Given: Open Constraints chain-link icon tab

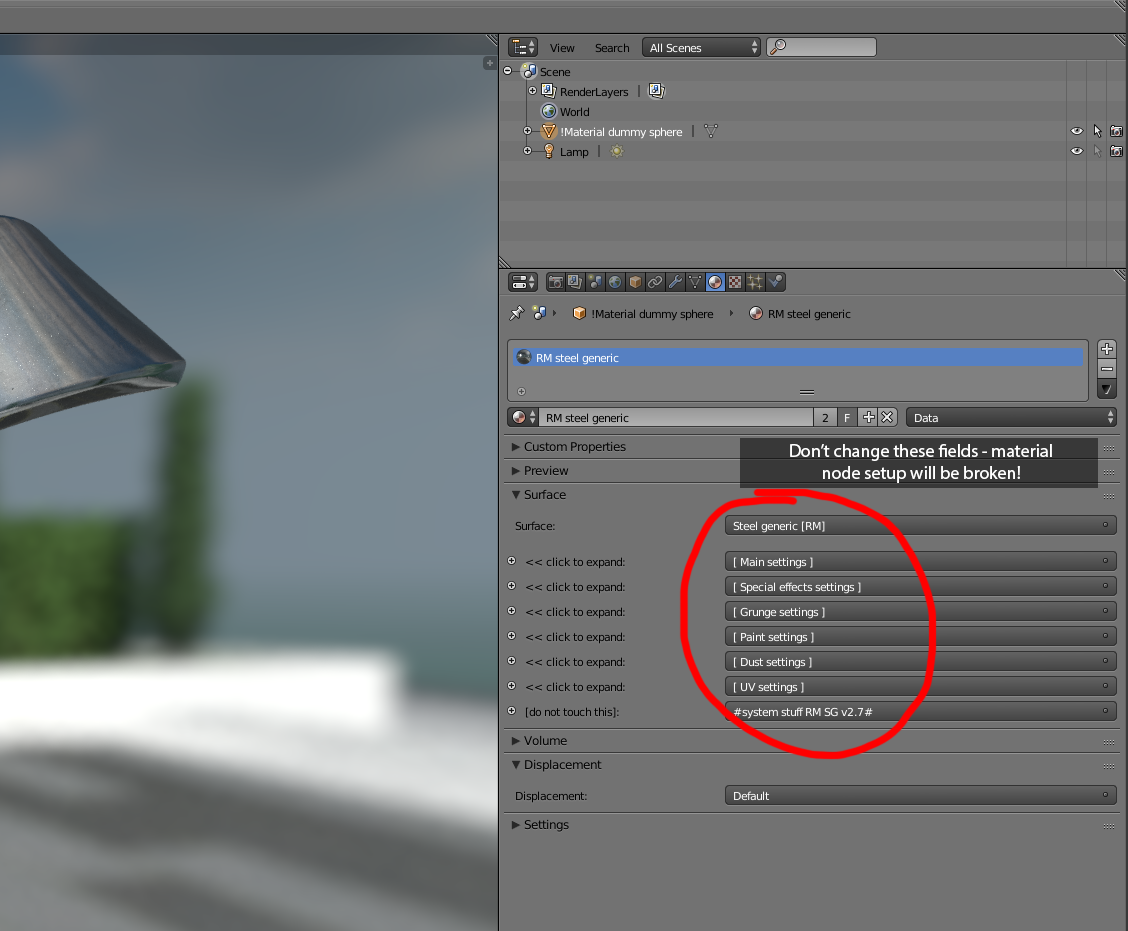Looking at the screenshot, I should [x=655, y=283].
